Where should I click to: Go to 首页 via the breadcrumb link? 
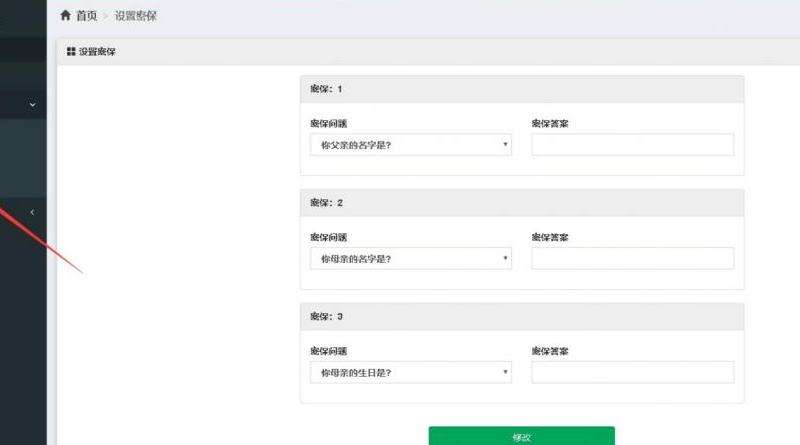point(87,16)
